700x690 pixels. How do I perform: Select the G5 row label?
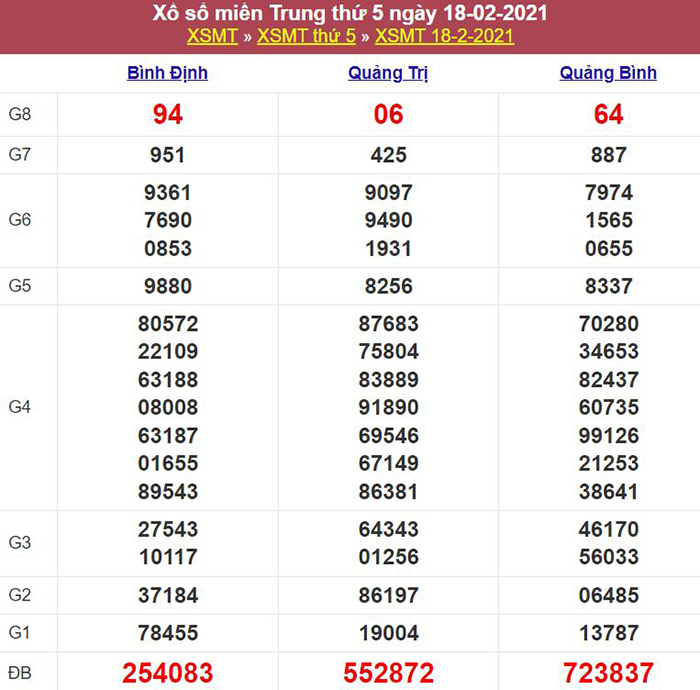point(20,286)
